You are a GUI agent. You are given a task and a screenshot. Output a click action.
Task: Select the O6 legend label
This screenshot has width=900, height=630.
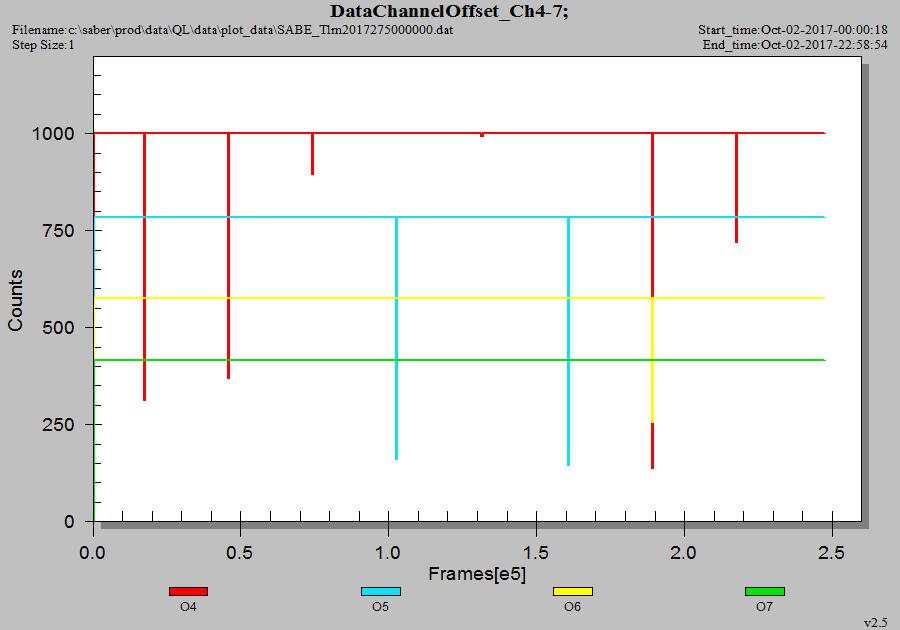point(572,607)
